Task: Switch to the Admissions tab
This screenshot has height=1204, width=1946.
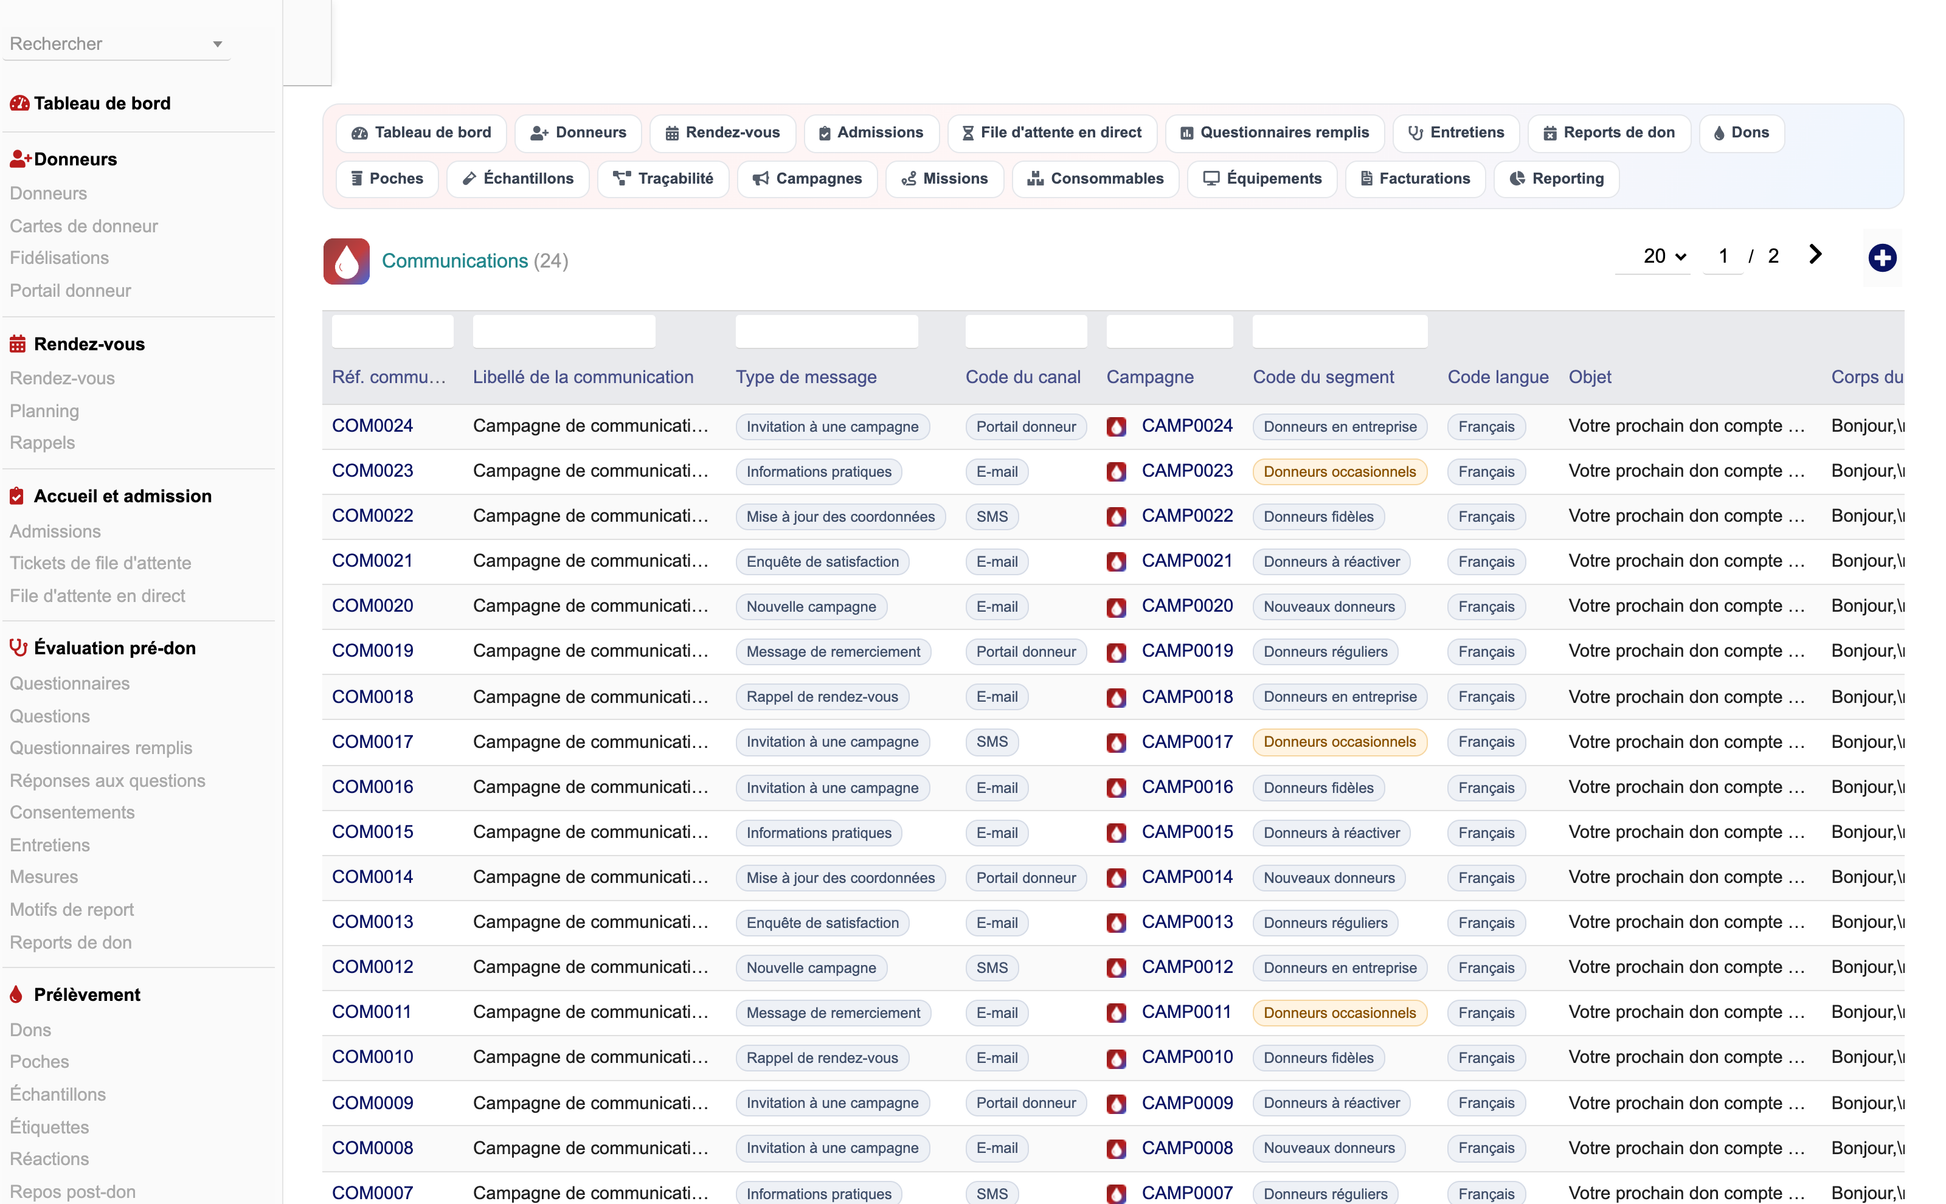Action: pyautogui.click(x=871, y=133)
